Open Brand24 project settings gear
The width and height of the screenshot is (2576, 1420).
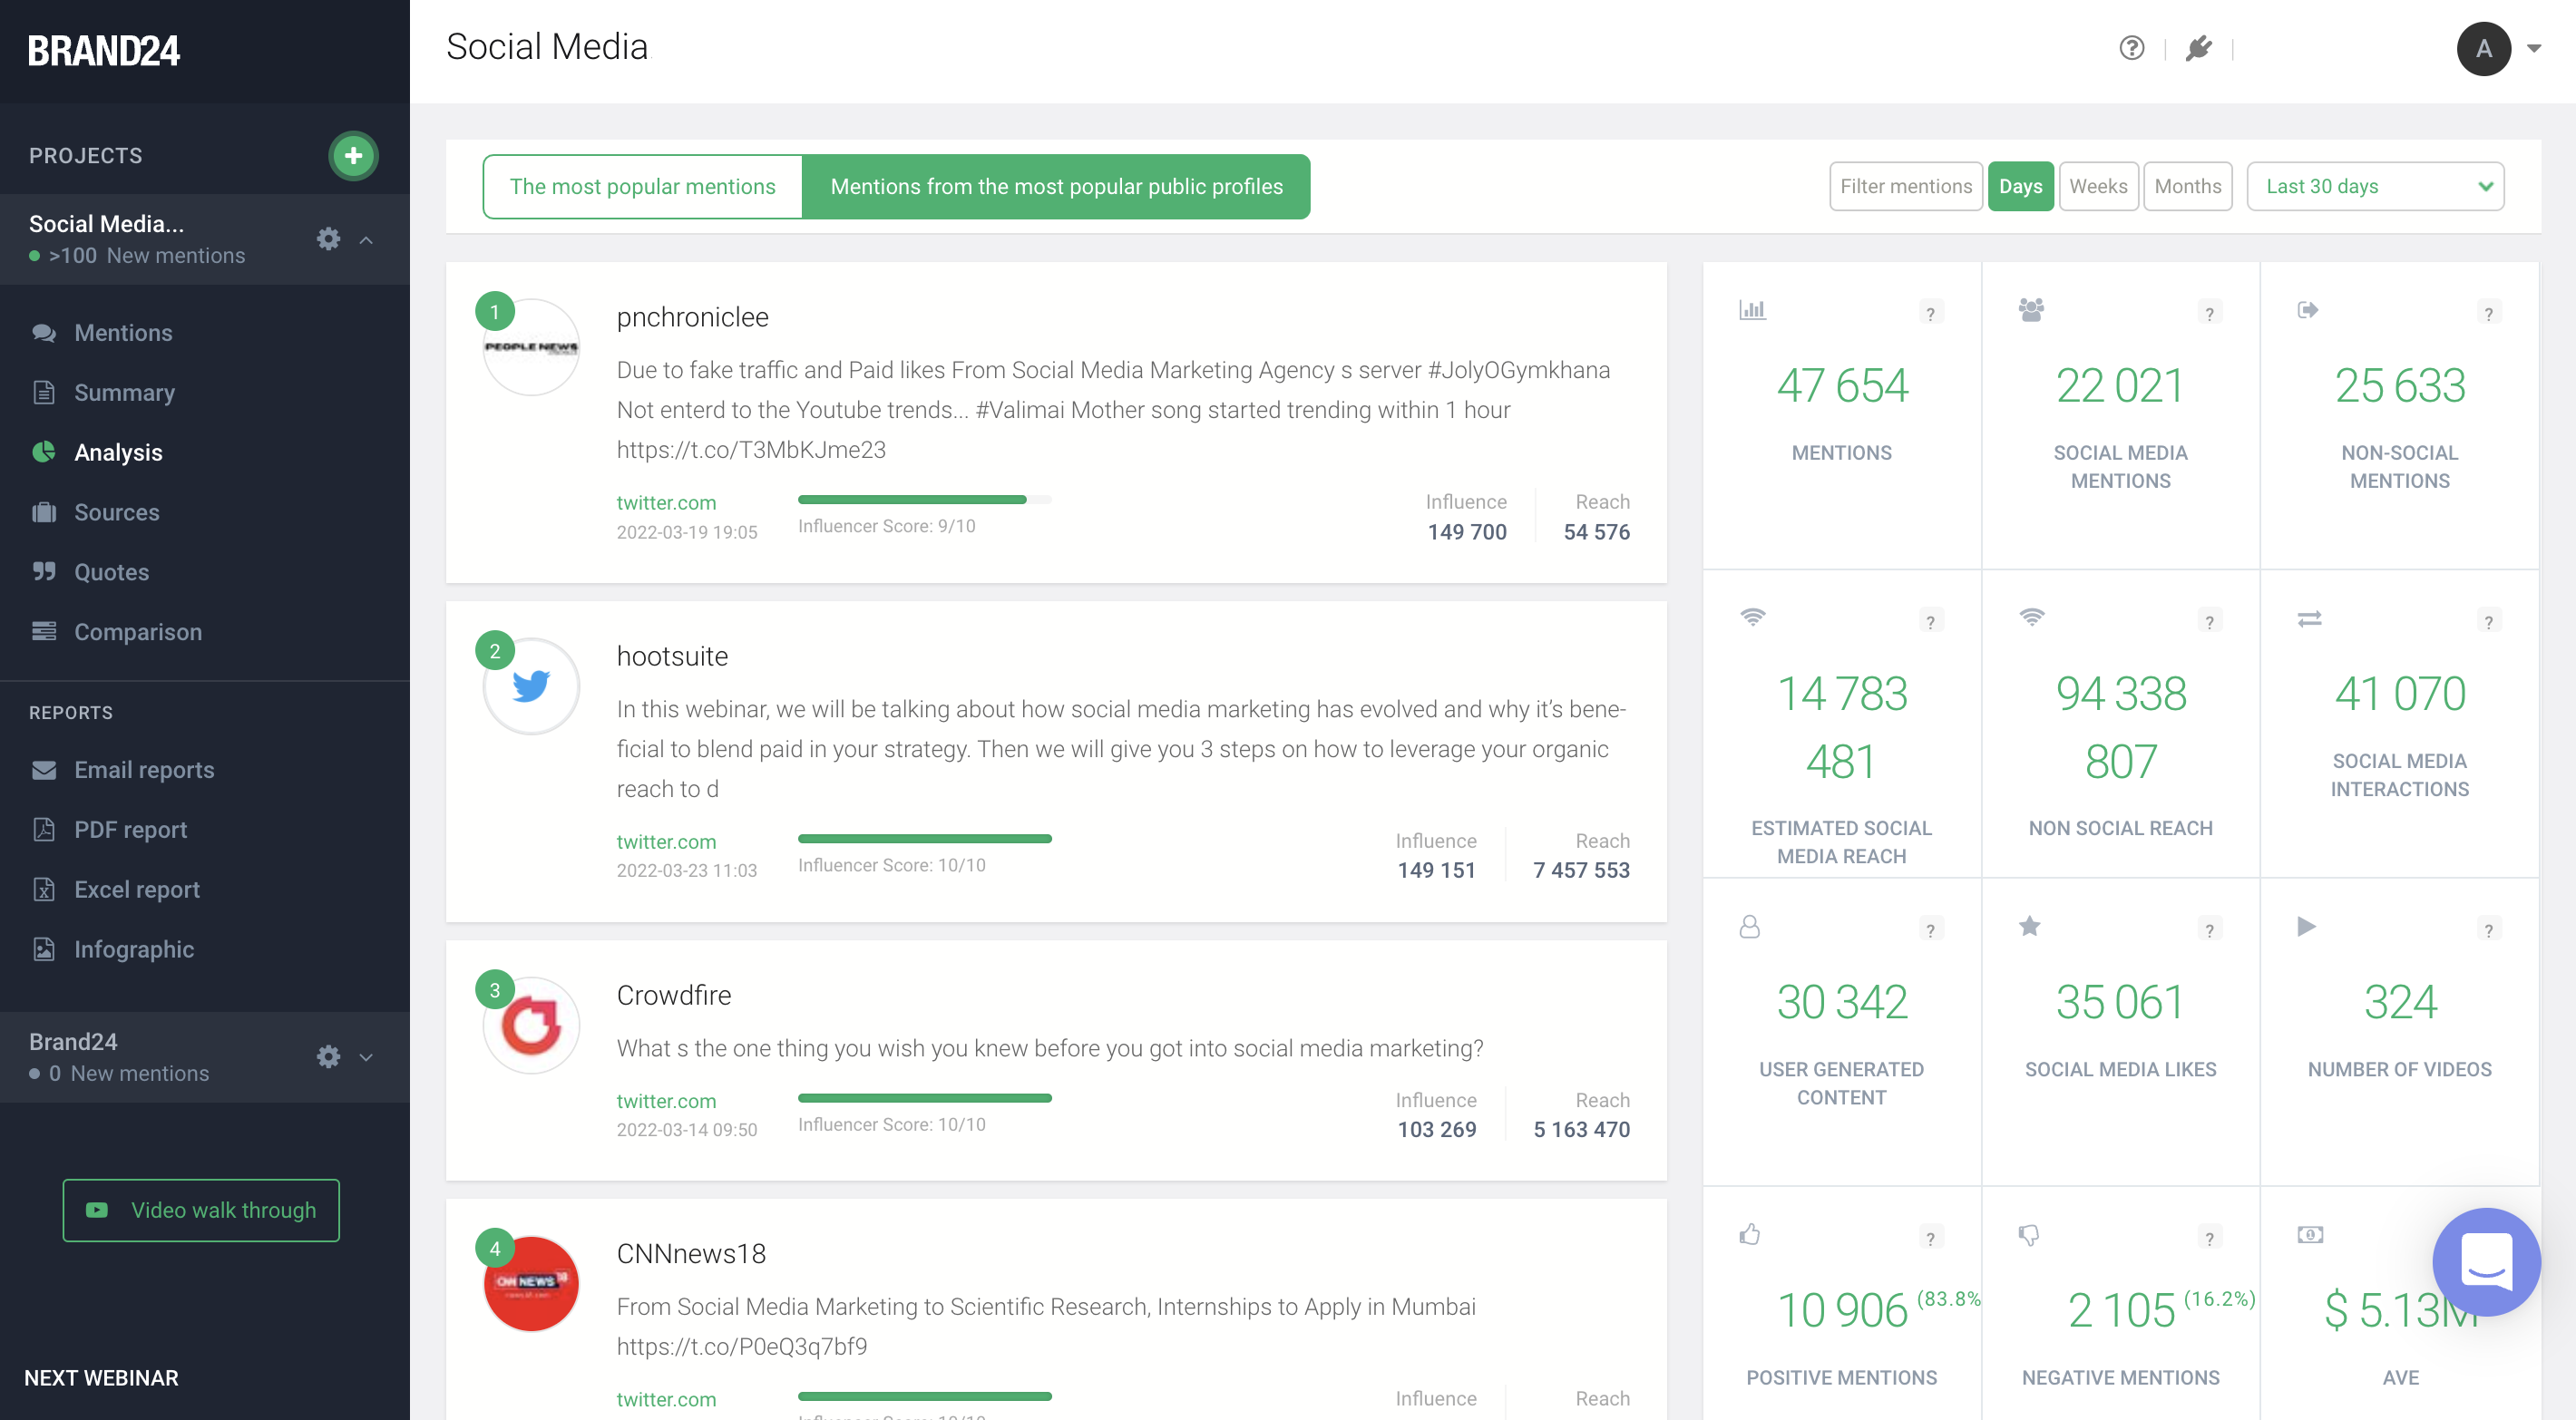point(328,1057)
